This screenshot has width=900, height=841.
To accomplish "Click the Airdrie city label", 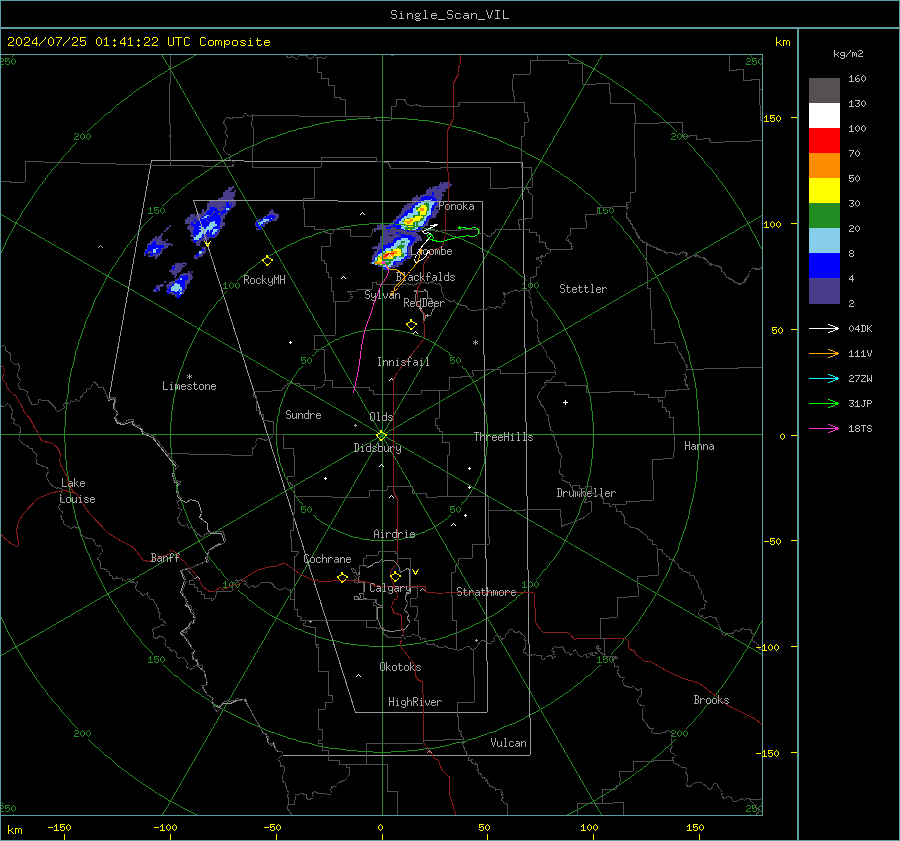I will (x=394, y=534).
